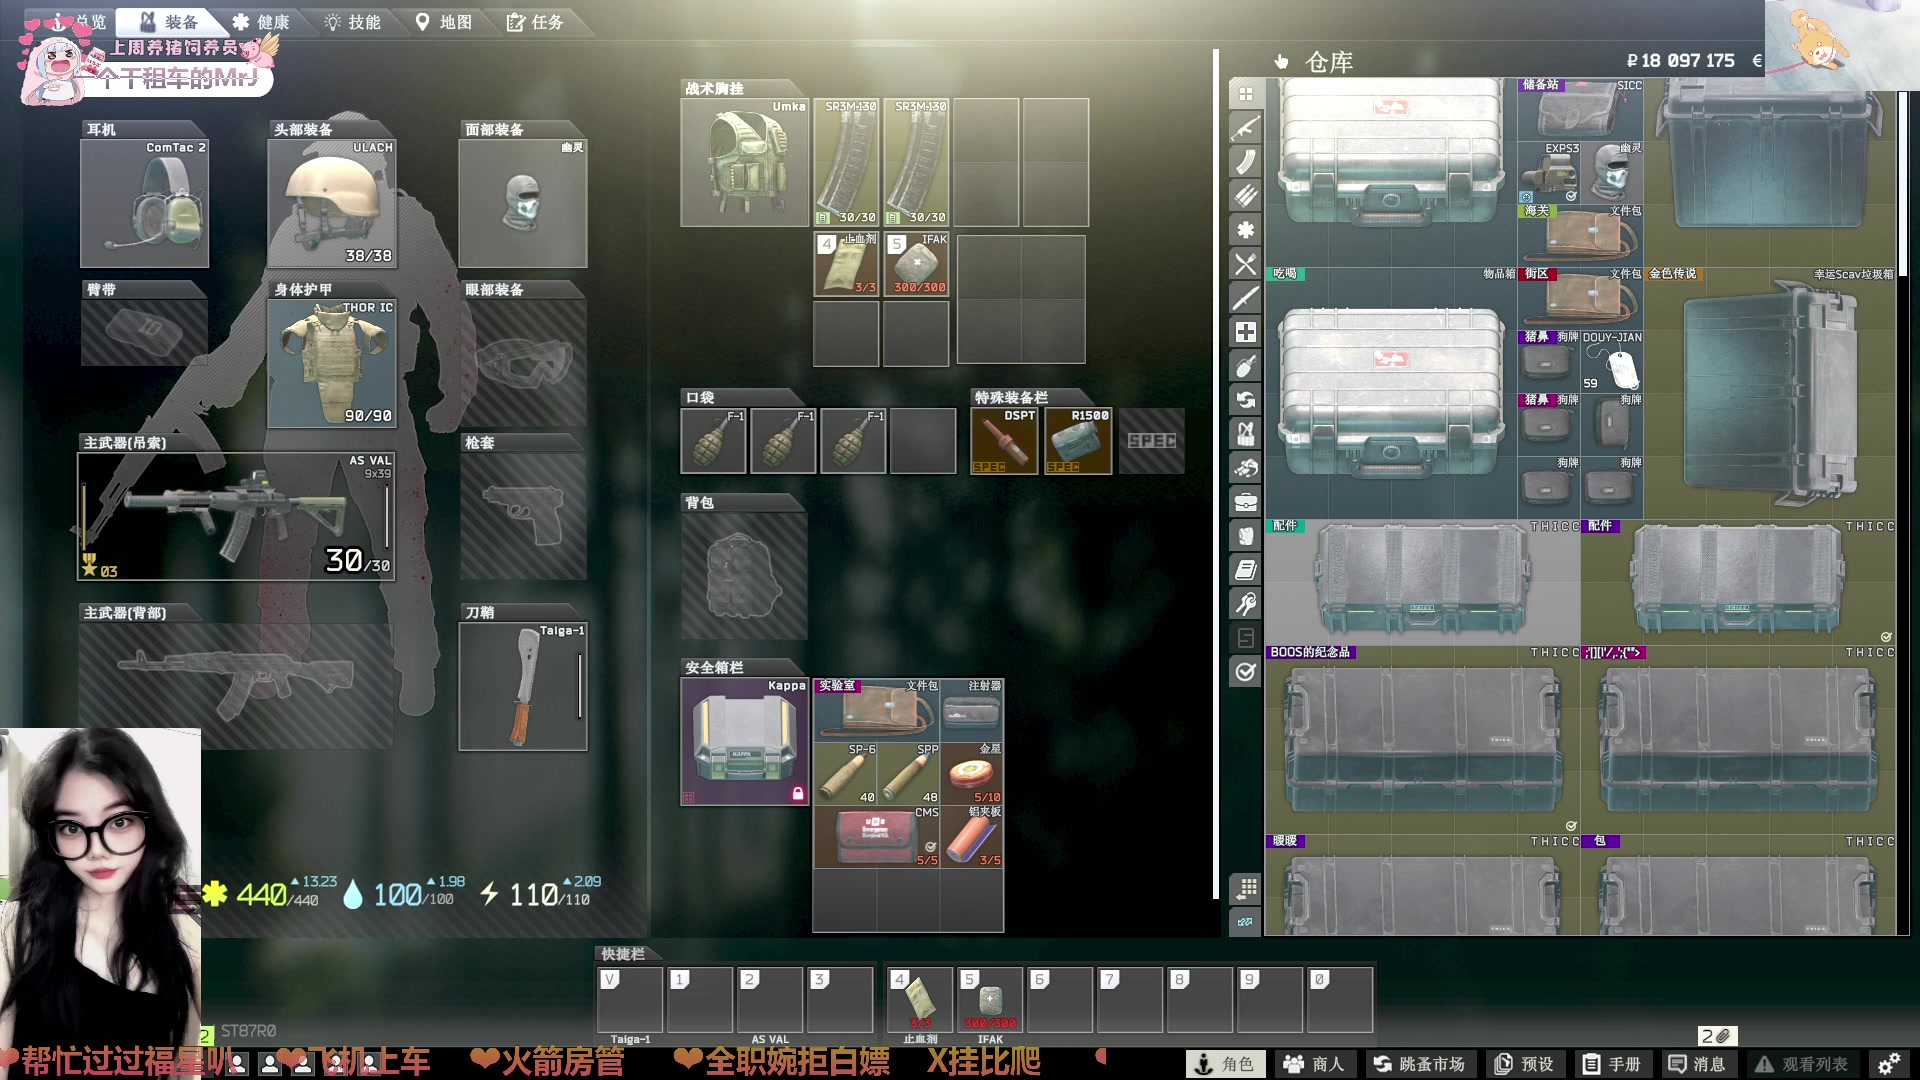1920x1080 pixels.
Task: Filter stash by briefcase containers icon
Action: tap(1245, 502)
